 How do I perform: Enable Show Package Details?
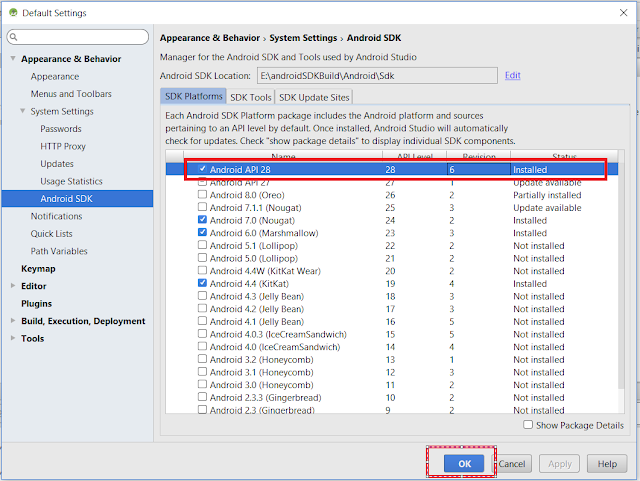(x=528, y=425)
